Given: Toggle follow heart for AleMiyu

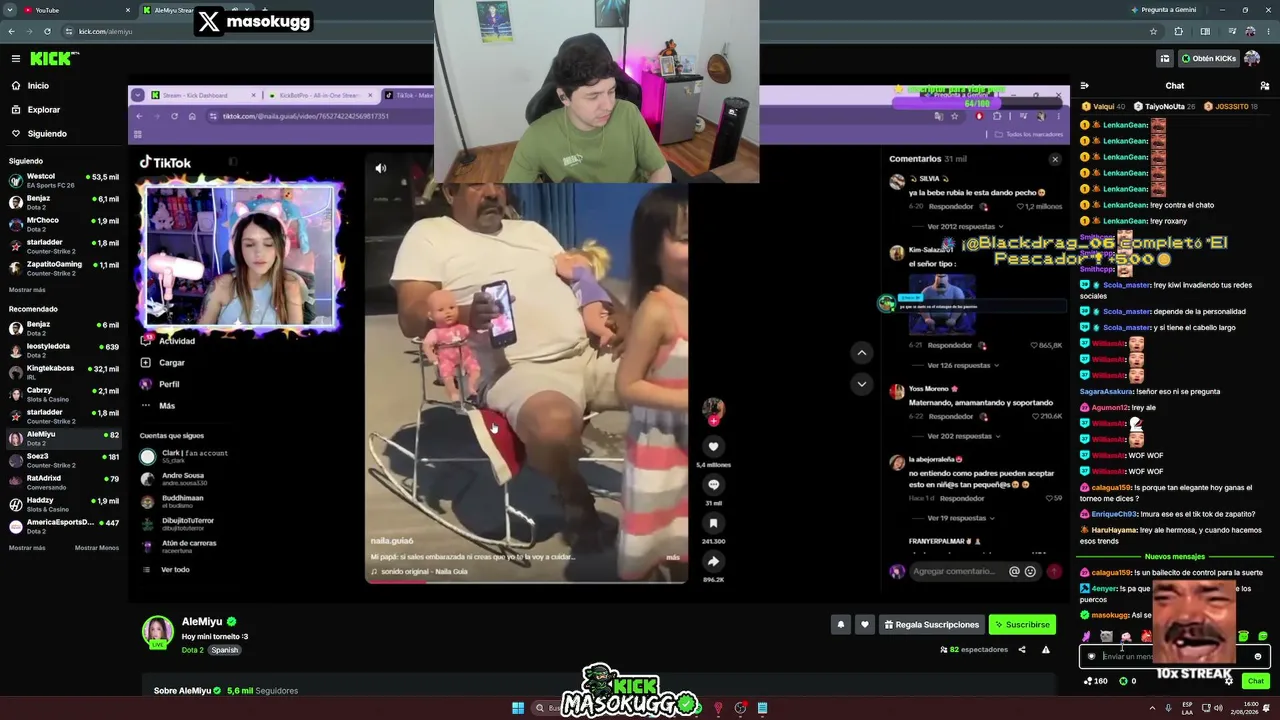Looking at the screenshot, I should [x=865, y=625].
